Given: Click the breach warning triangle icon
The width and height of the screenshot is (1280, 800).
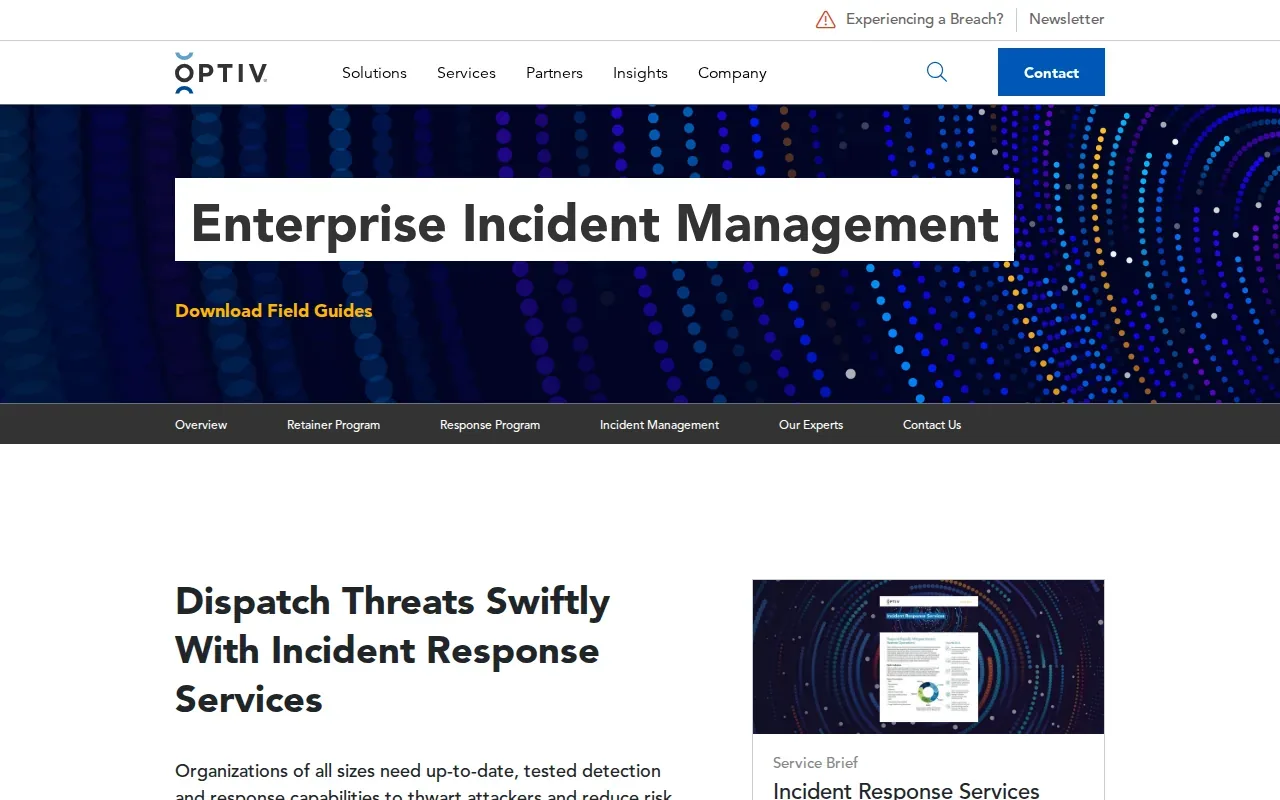Looking at the screenshot, I should click(x=825, y=19).
